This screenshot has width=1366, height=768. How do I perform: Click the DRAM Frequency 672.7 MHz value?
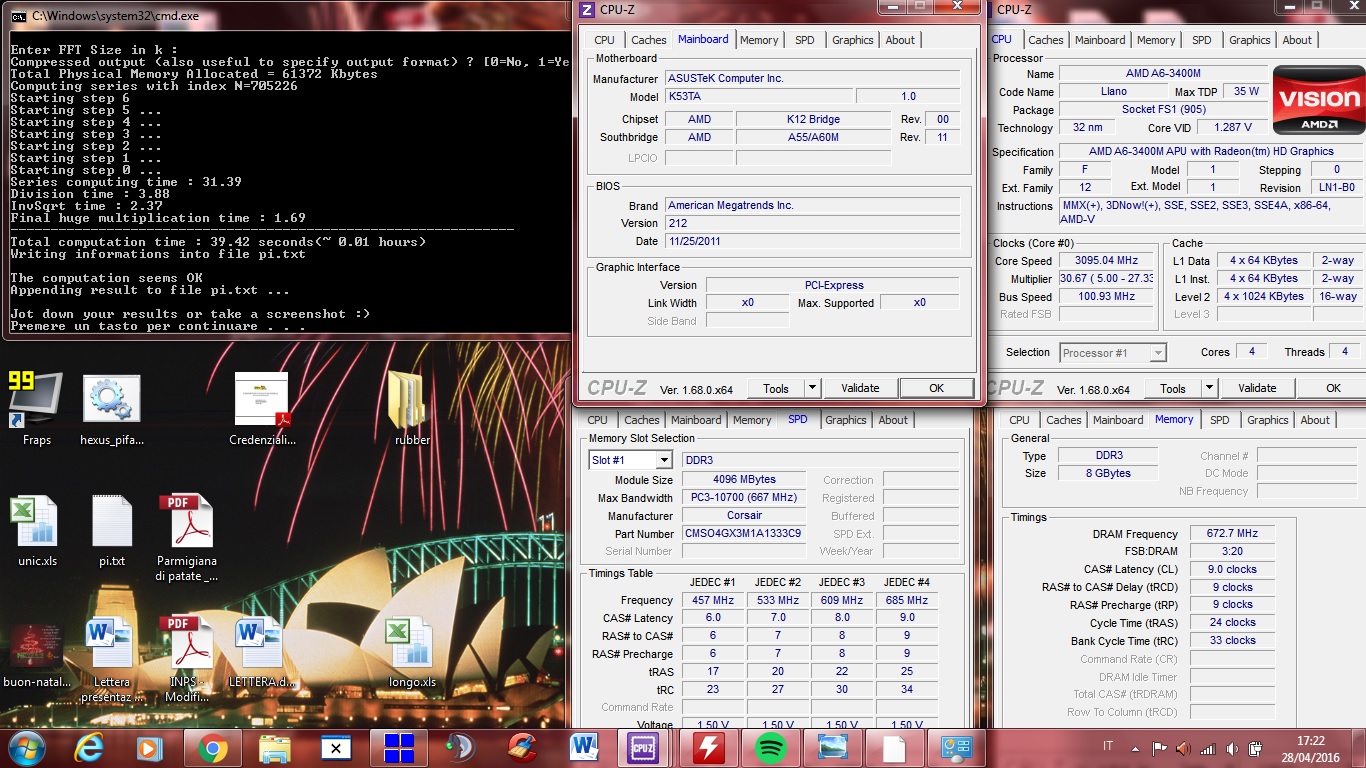tap(1232, 534)
